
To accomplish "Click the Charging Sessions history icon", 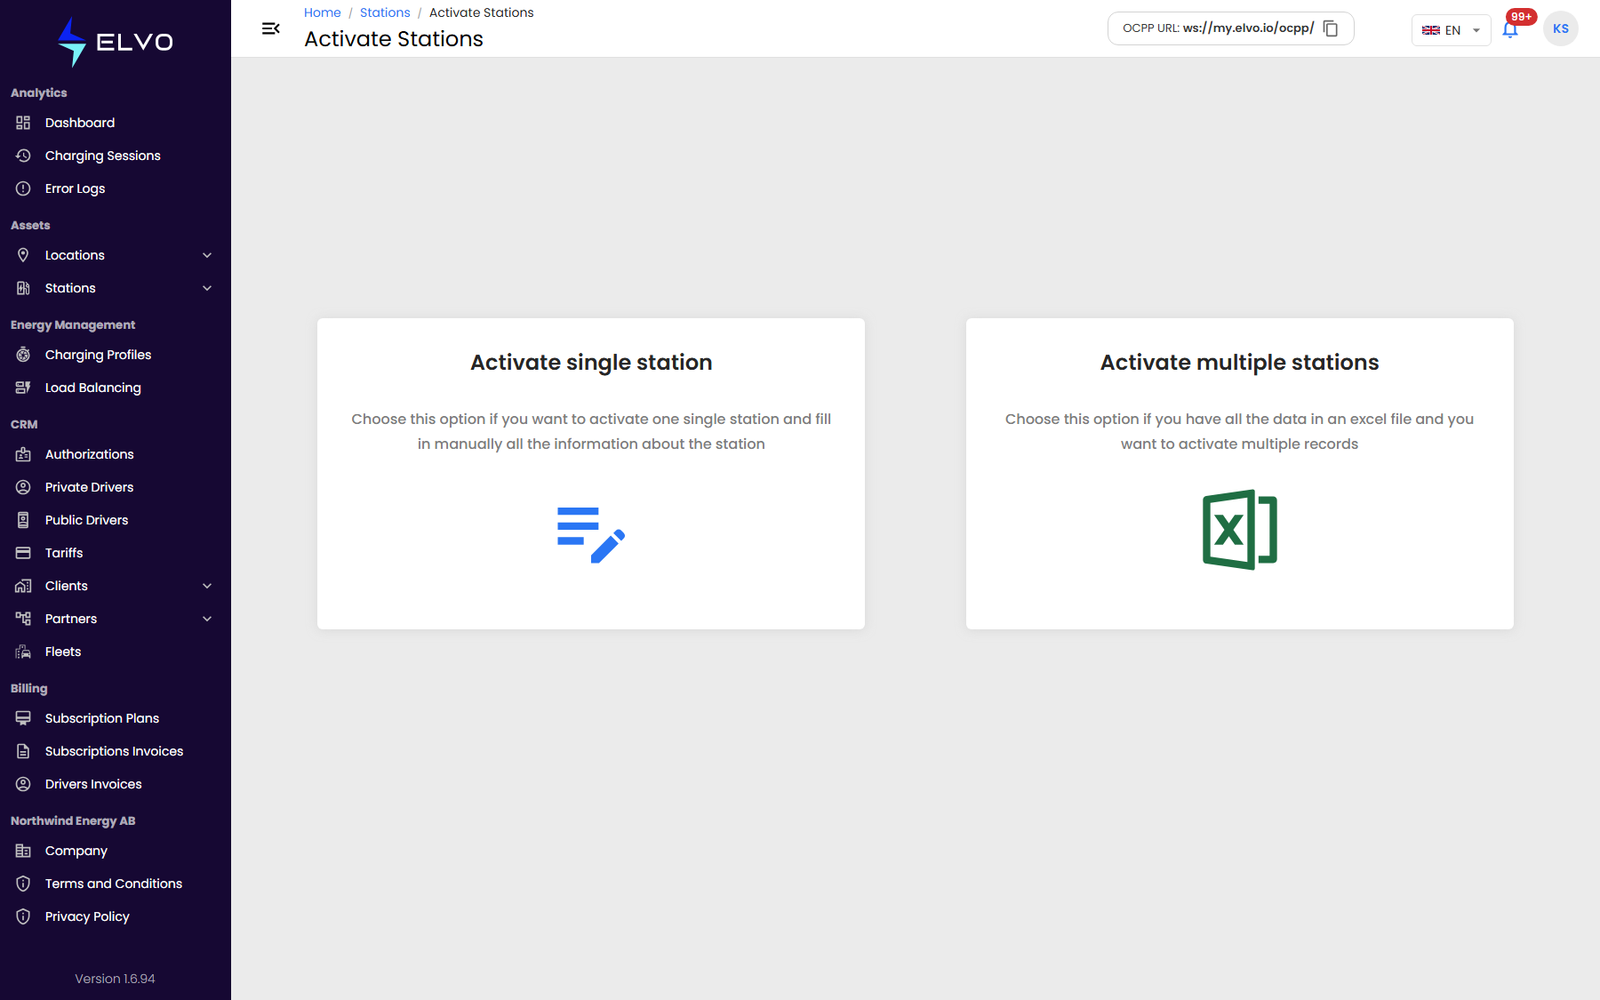I will (x=23, y=156).
